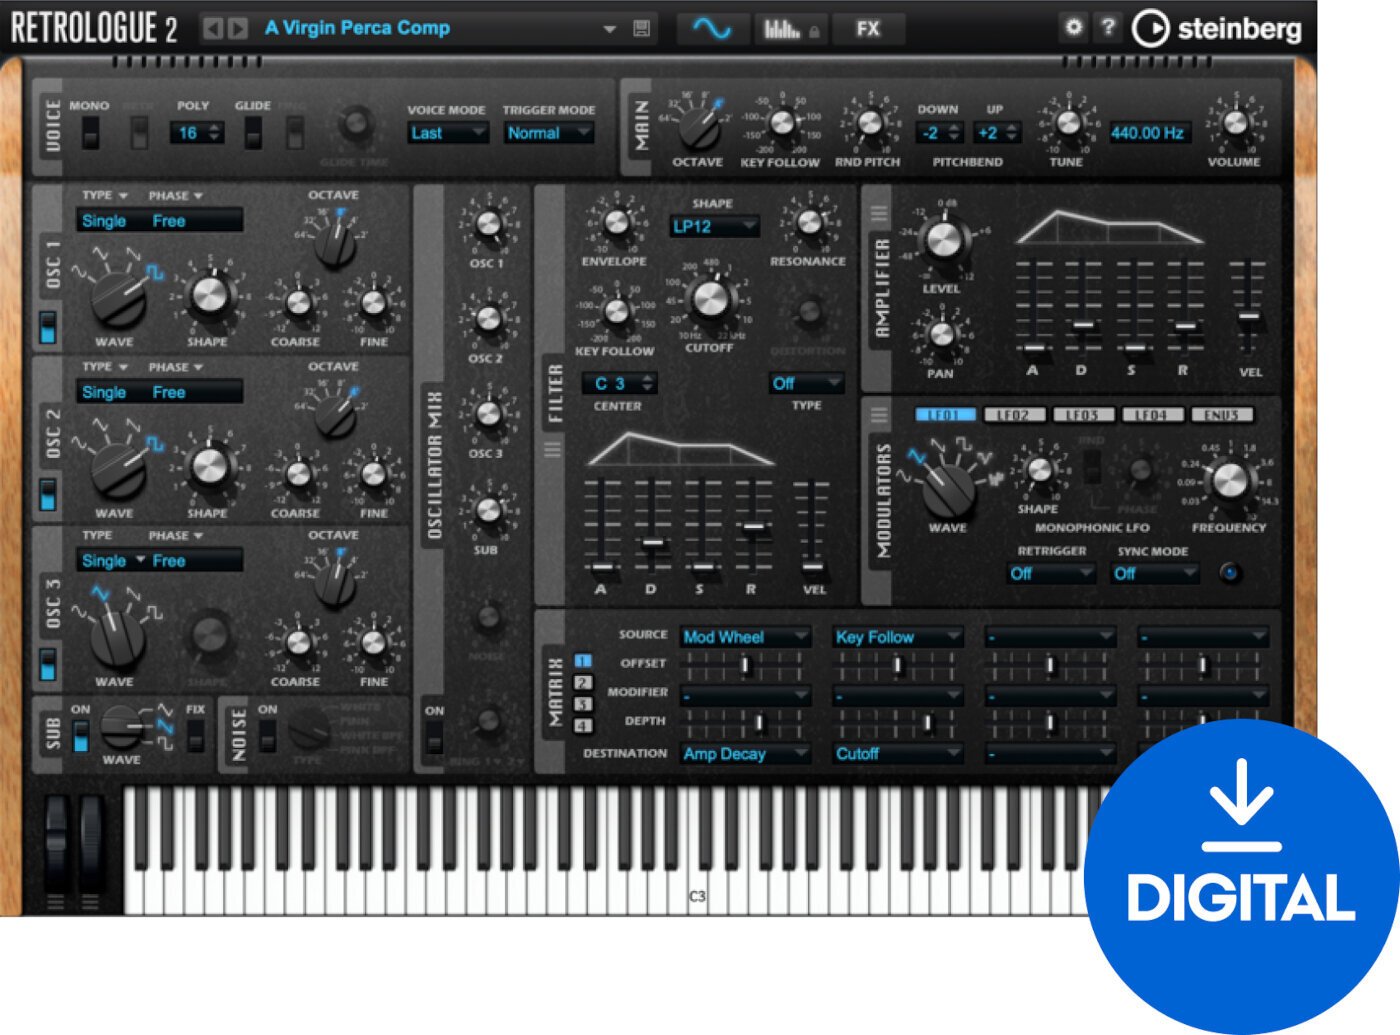Open the filter SHAPE dropdown showing LP12
The width and height of the screenshot is (1400, 1035).
coord(714,227)
